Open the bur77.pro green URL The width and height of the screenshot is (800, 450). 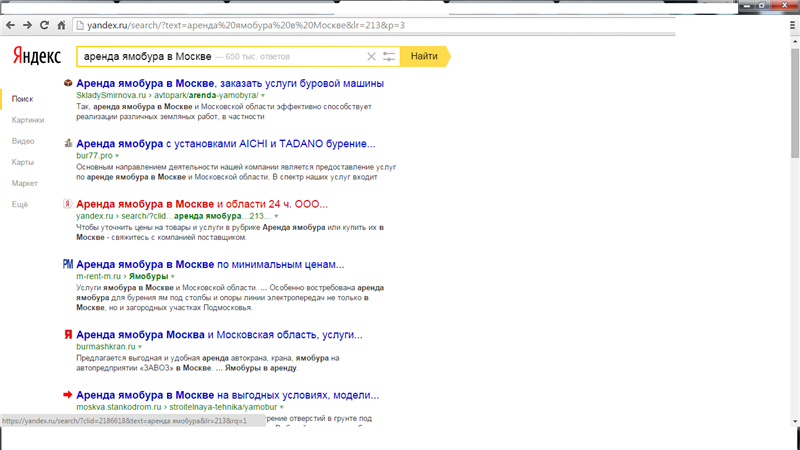(94, 156)
